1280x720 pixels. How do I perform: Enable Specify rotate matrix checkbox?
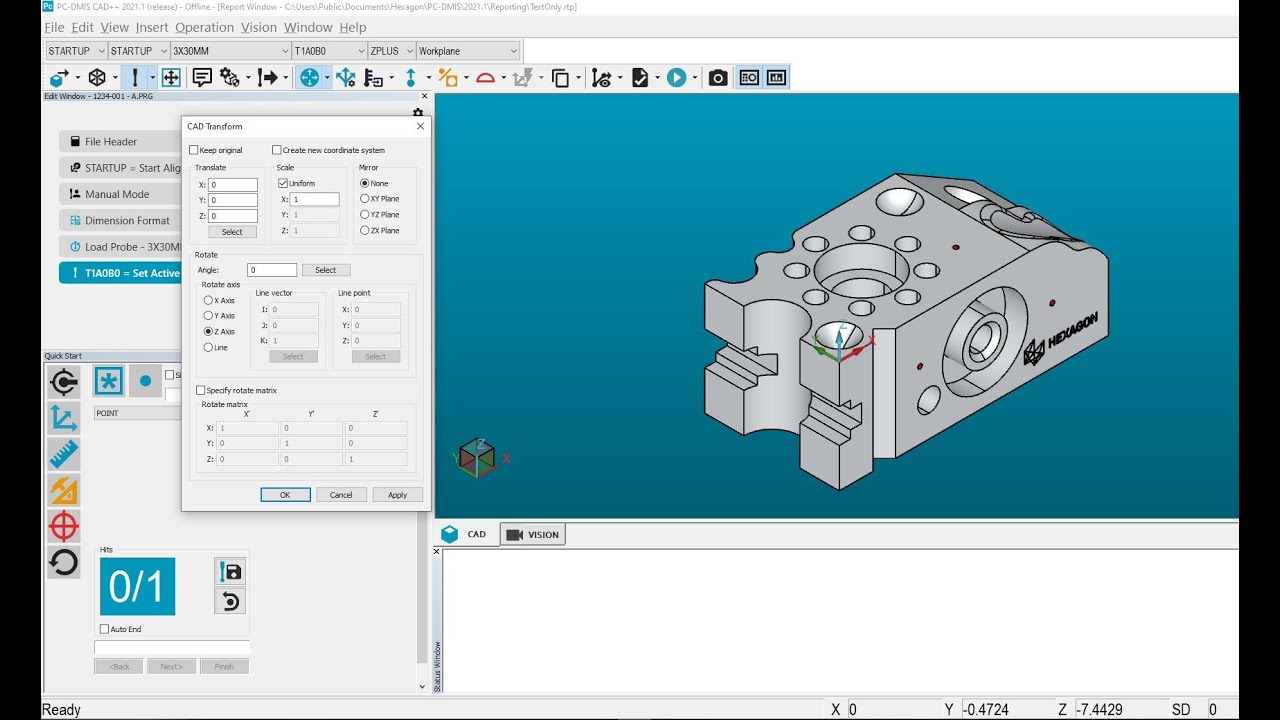(200, 390)
